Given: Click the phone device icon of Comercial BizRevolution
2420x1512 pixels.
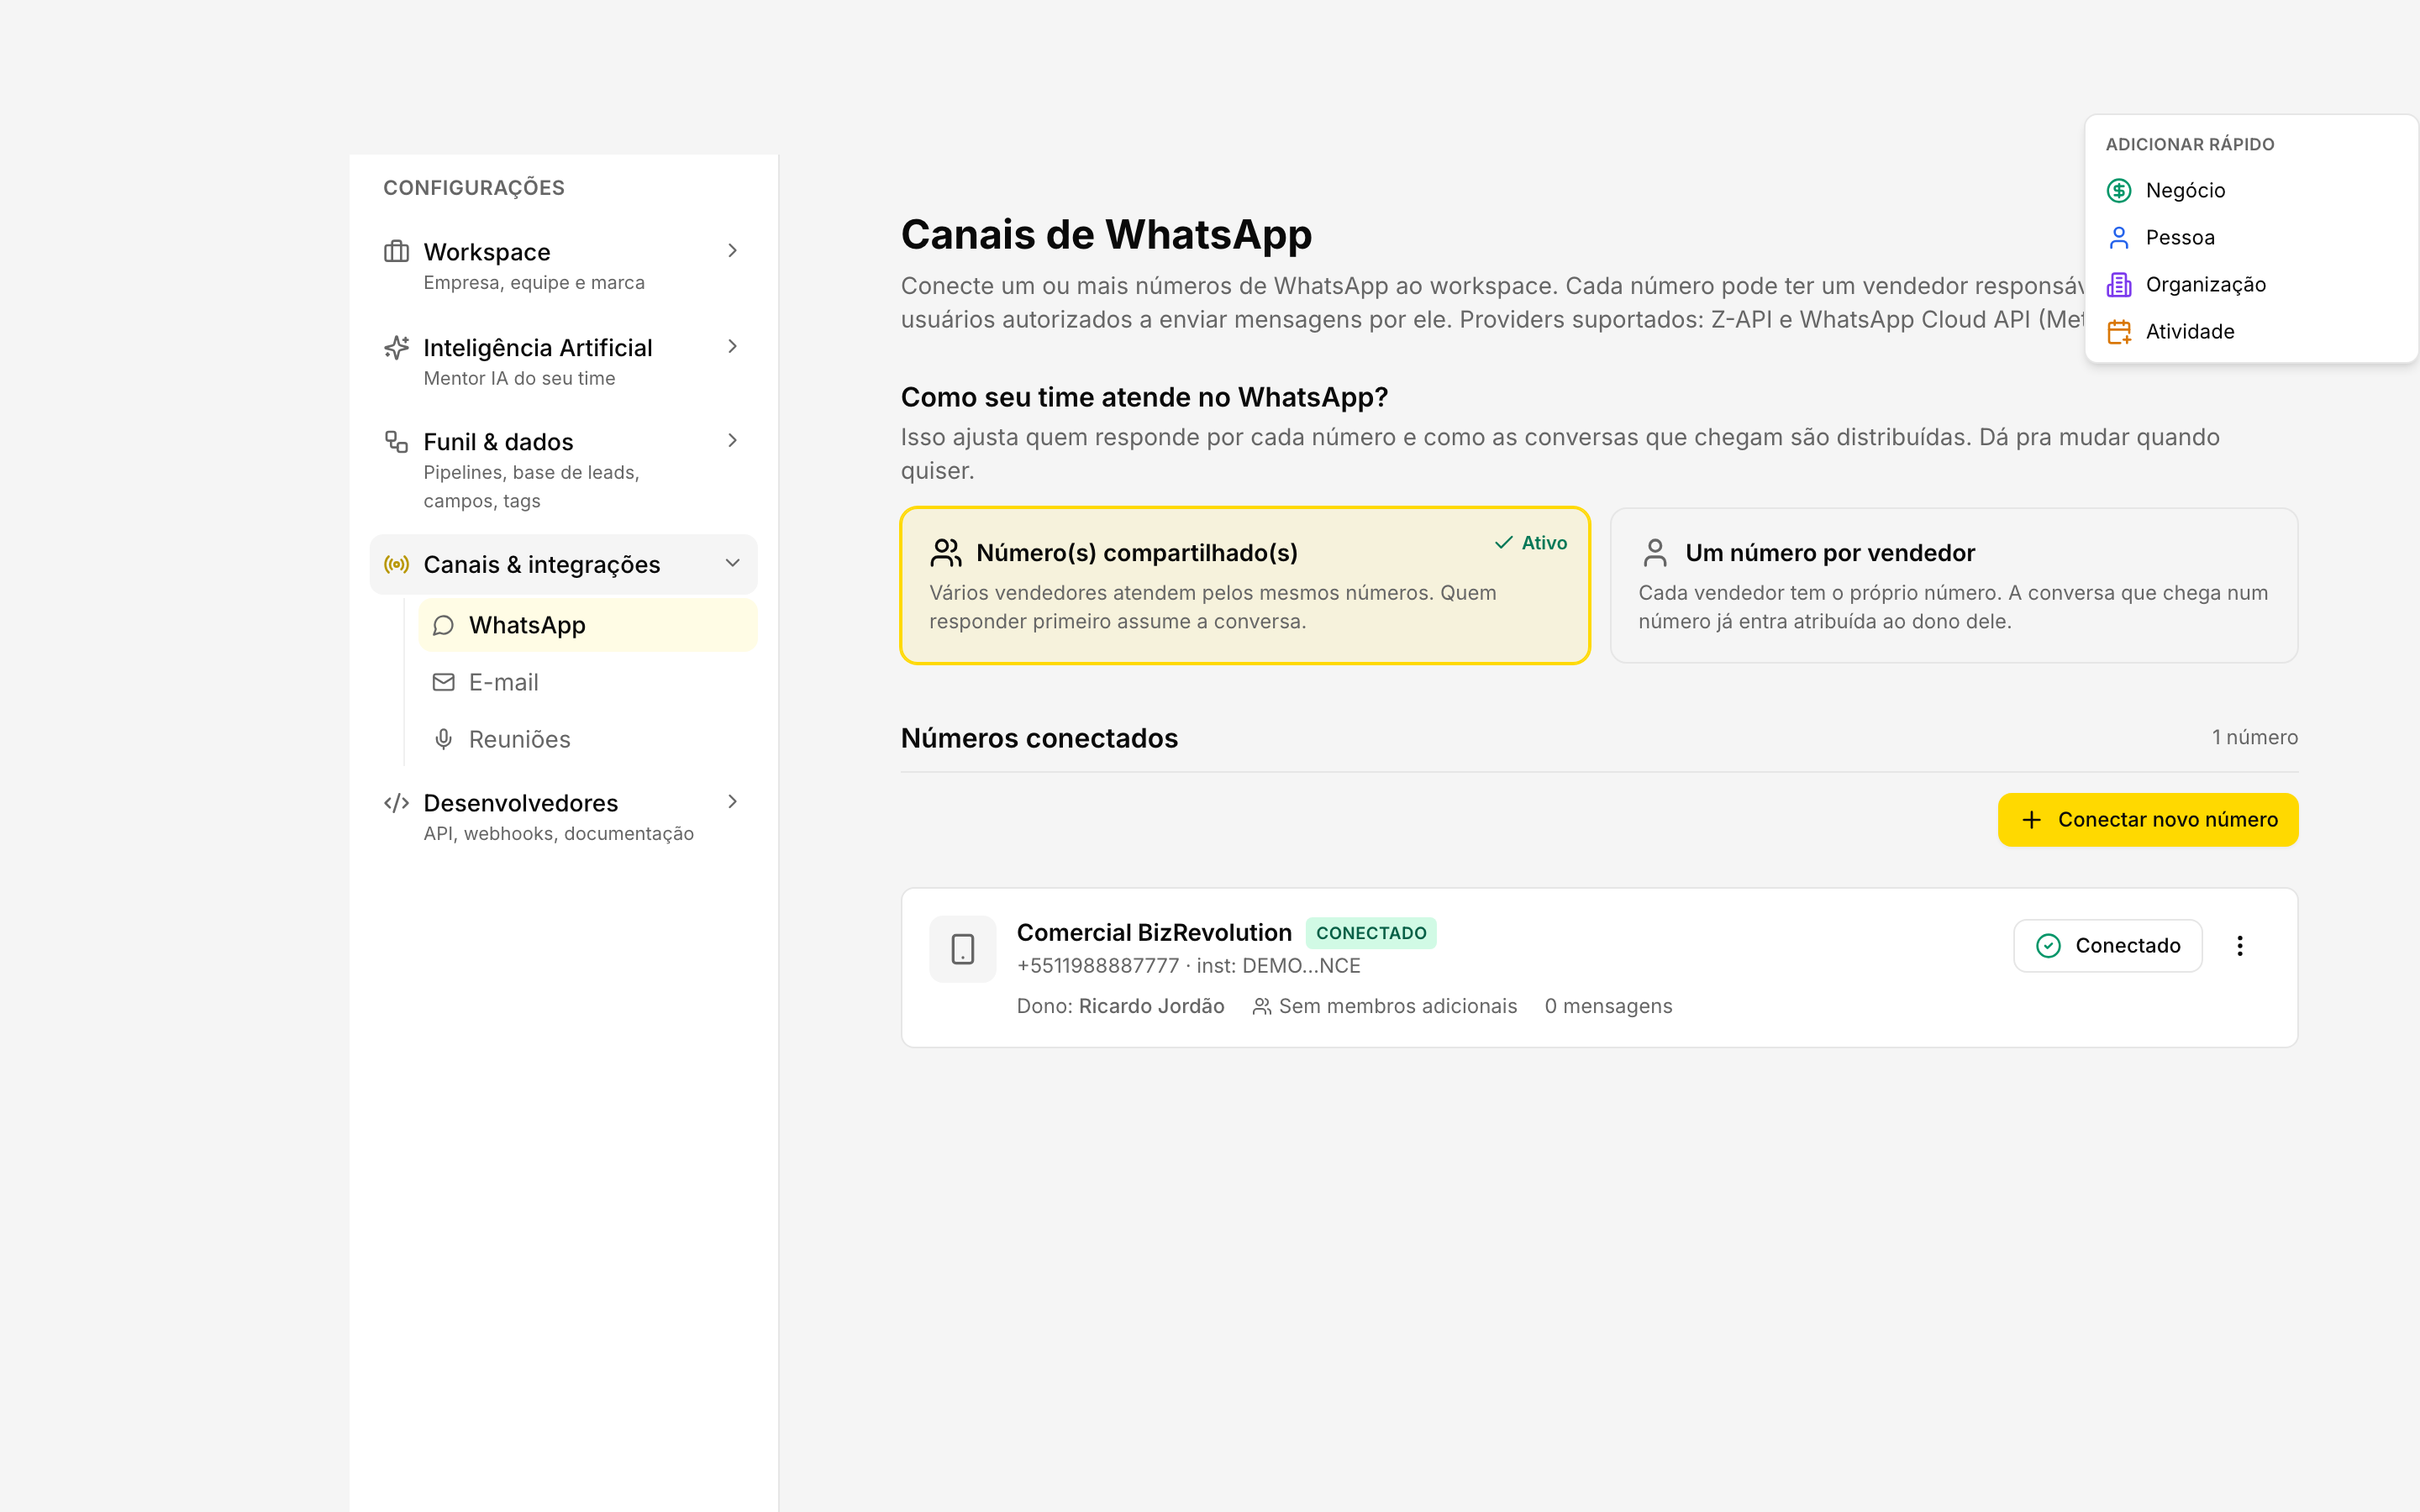Looking at the screenshot, I should point(962,948).
